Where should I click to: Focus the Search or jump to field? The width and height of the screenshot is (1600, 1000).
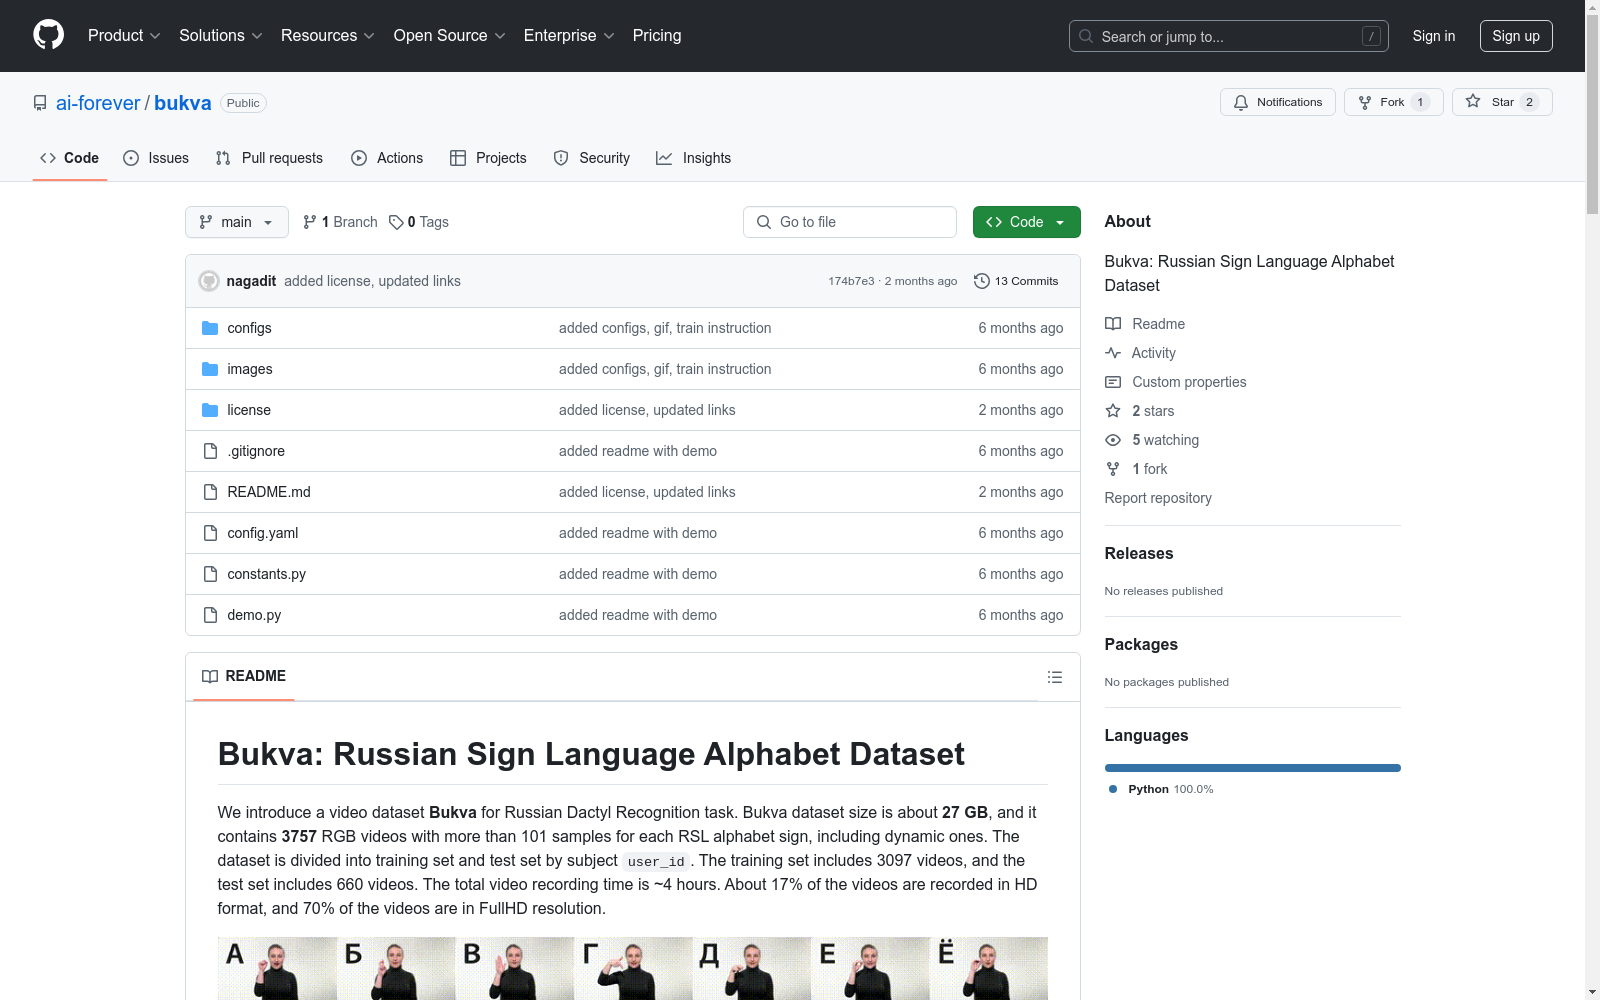click(1229, 36)
